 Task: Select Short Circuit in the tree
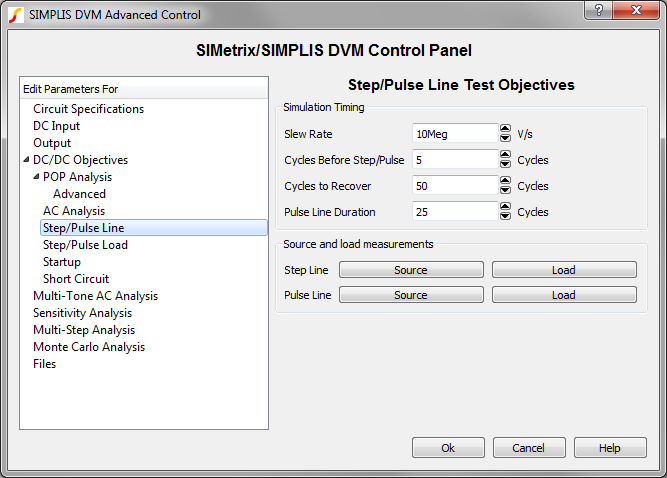76,279
